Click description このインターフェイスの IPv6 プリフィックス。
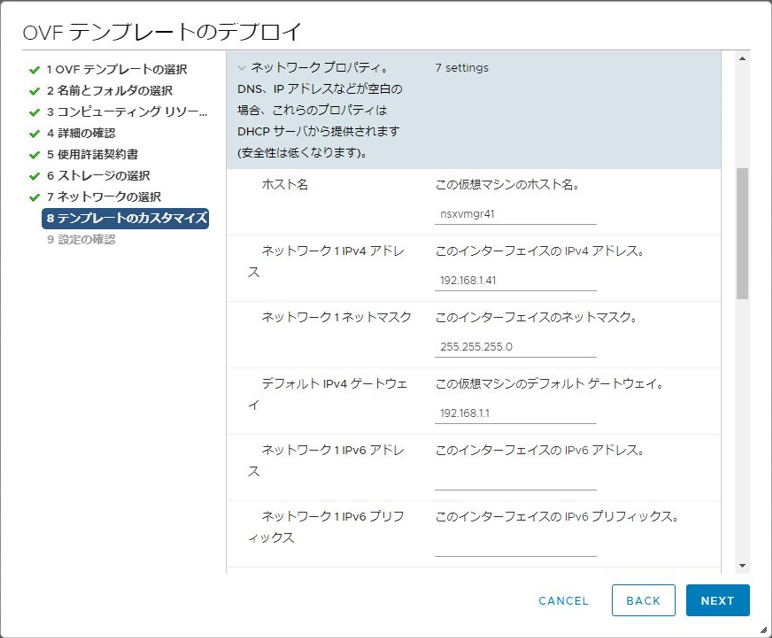This screenshot has height=638, width=772. coord(557,517)
